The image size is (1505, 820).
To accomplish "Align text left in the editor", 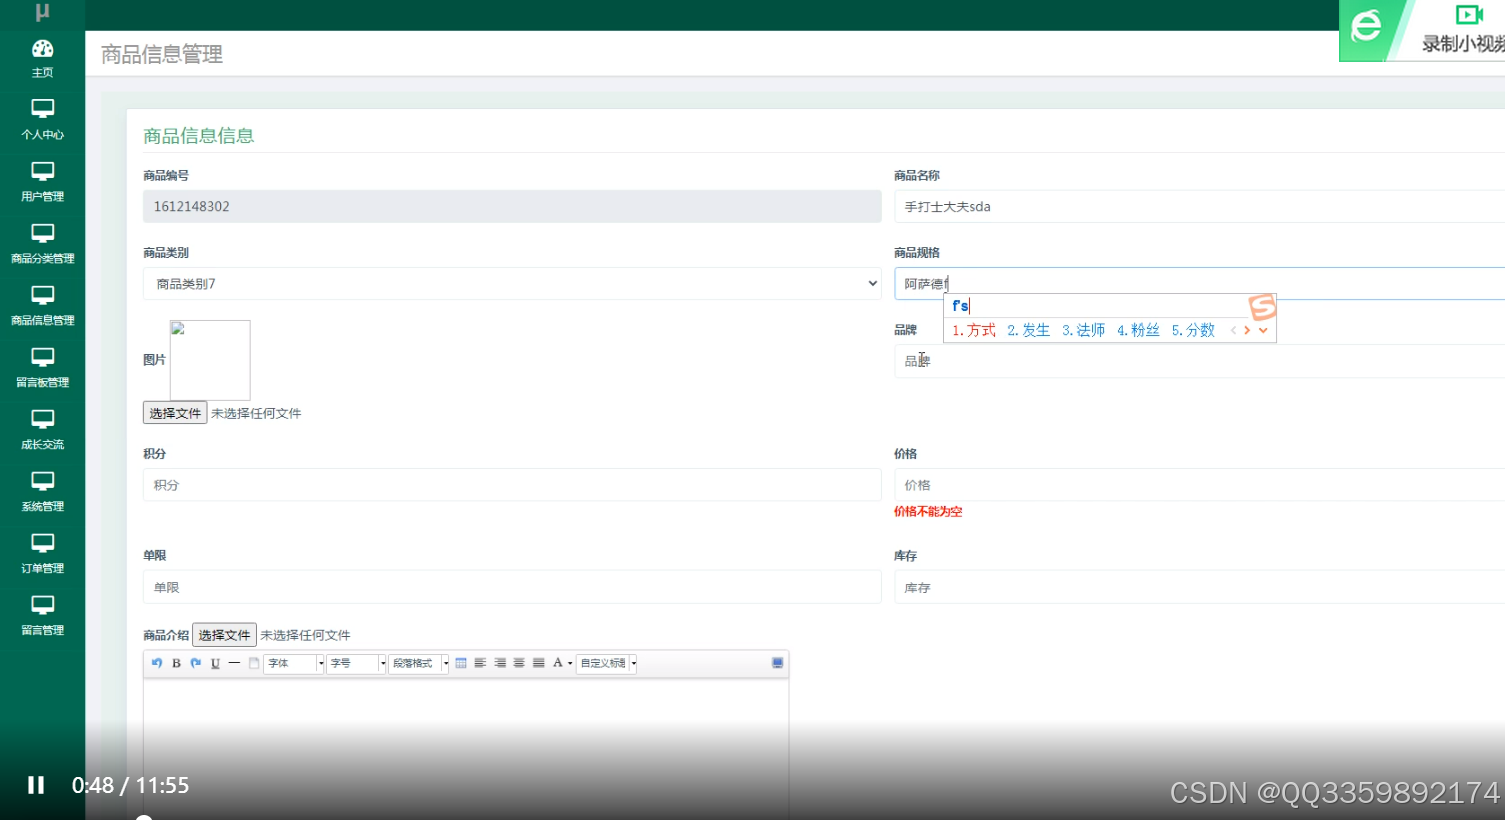I will click(x=480, y=663).
